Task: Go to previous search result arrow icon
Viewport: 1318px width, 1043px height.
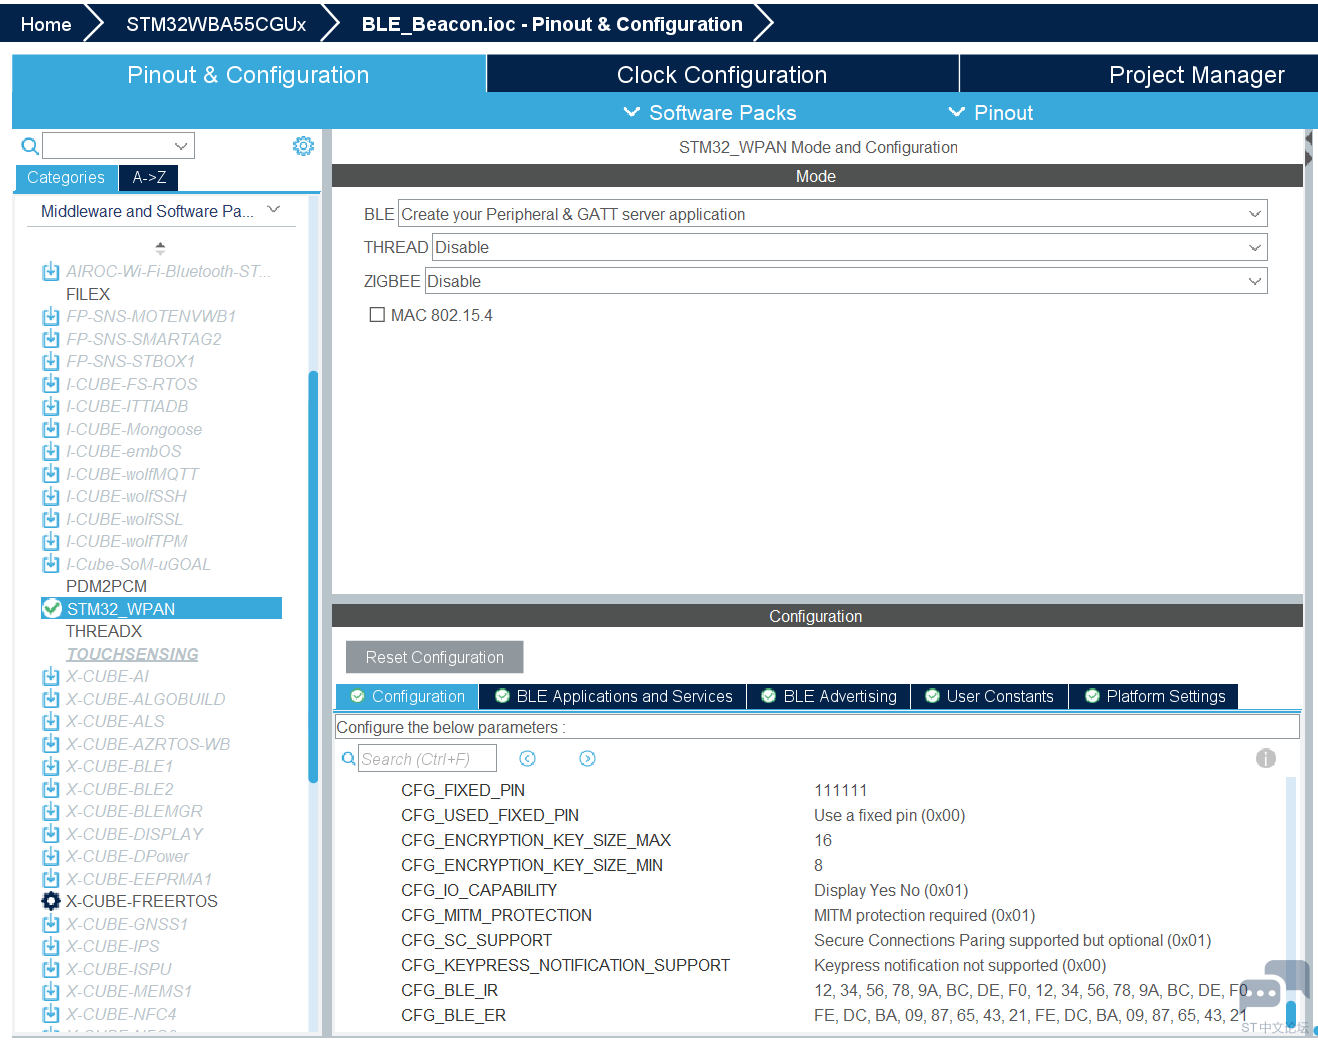Action: tap(528, 759)
